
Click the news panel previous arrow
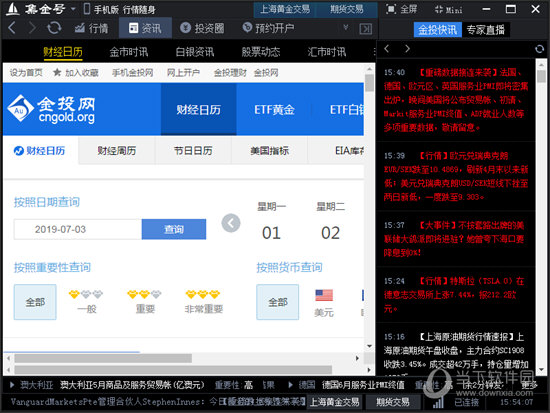(x=387, y=48)
